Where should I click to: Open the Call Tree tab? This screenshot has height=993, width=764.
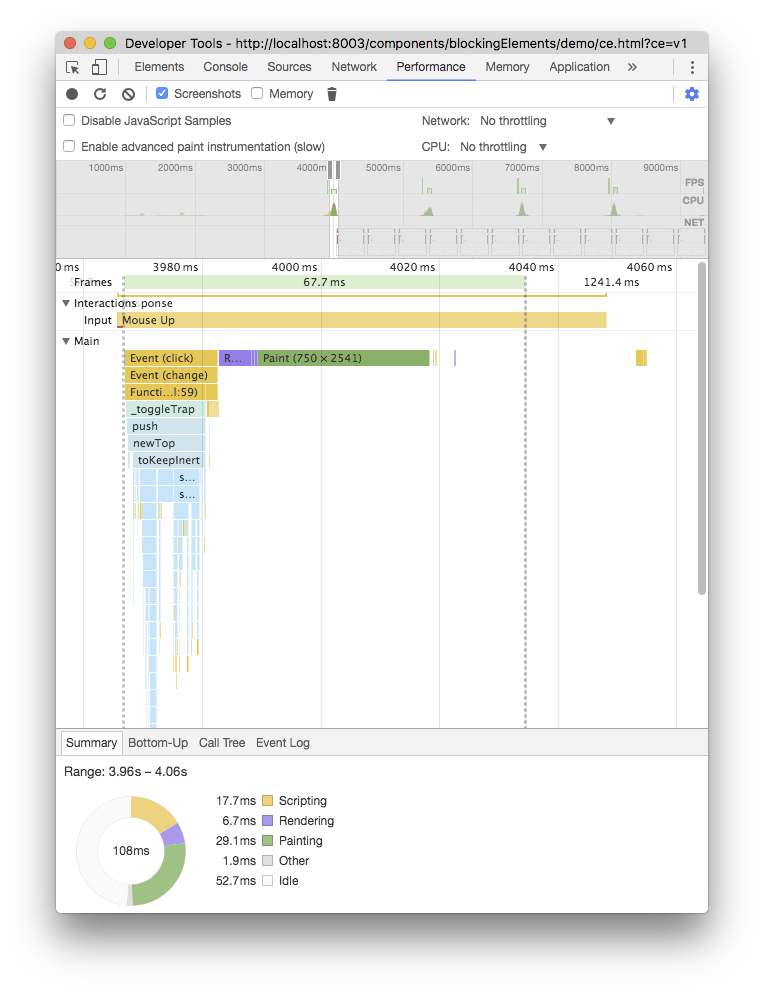tap(222, 743)
